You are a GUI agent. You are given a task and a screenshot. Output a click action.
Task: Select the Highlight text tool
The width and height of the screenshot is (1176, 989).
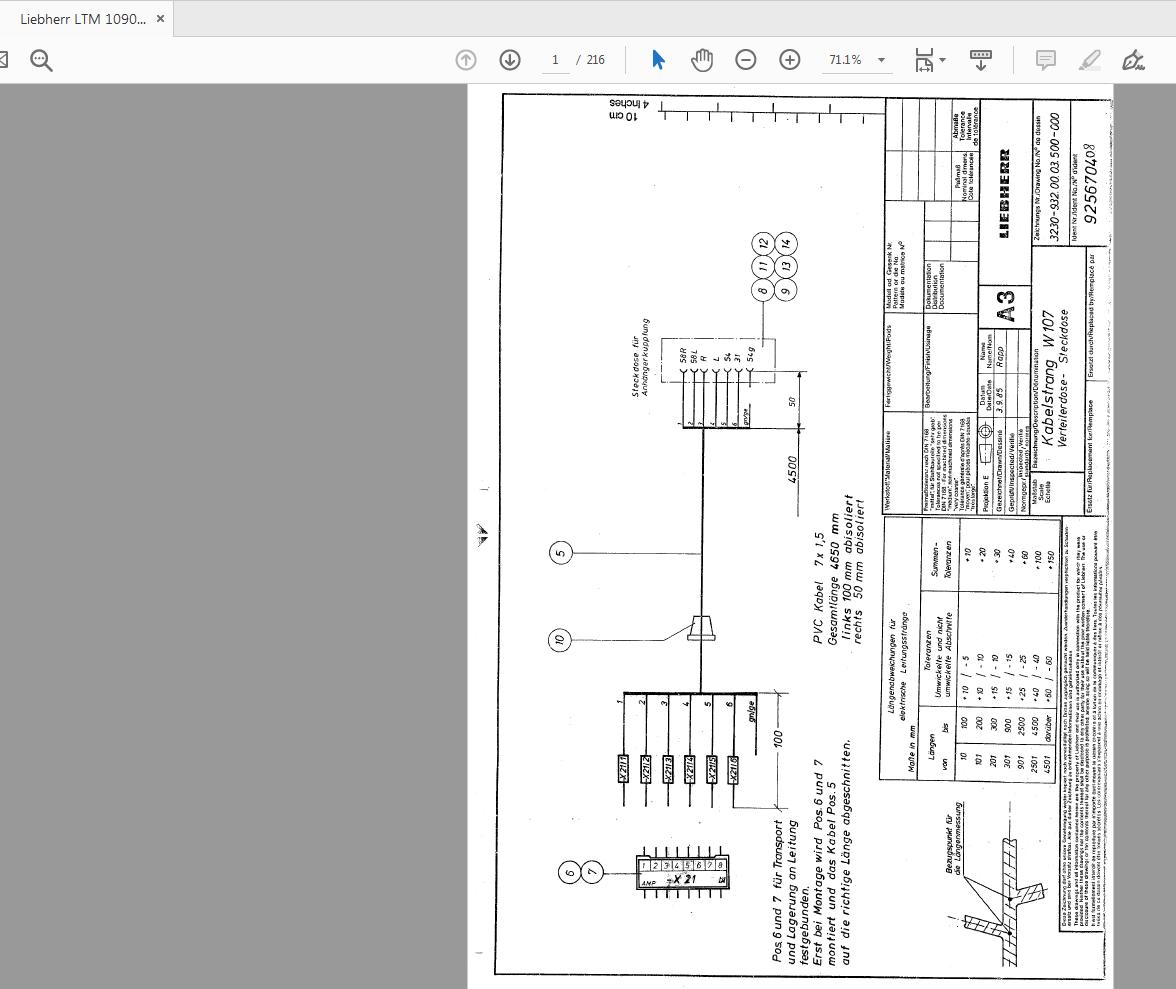pos(1090,60)
